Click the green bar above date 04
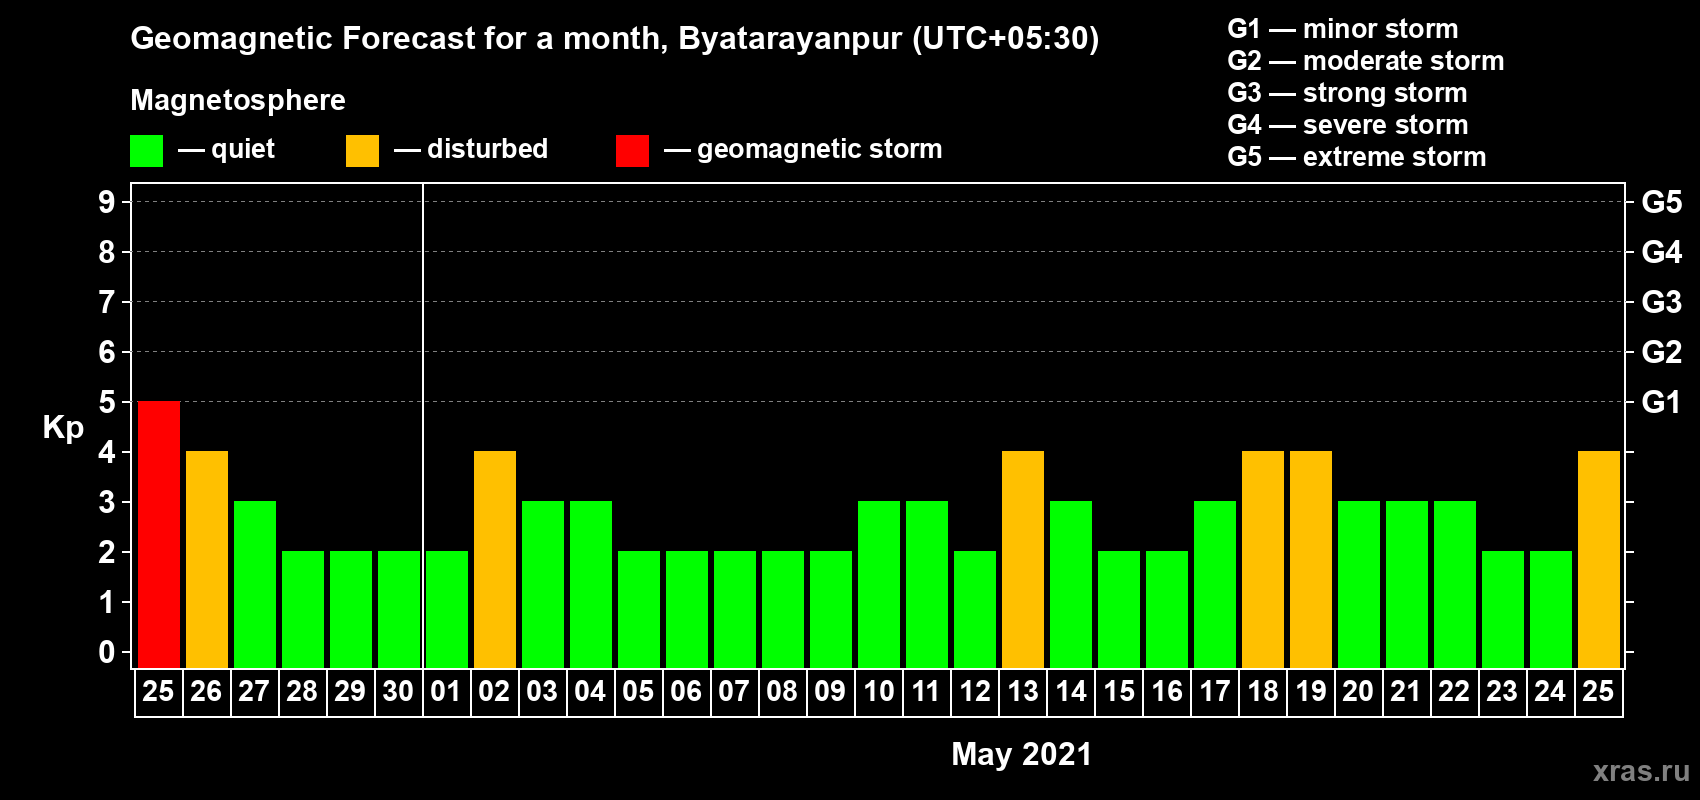This screenshot has height=800, width=1700. 591,585
